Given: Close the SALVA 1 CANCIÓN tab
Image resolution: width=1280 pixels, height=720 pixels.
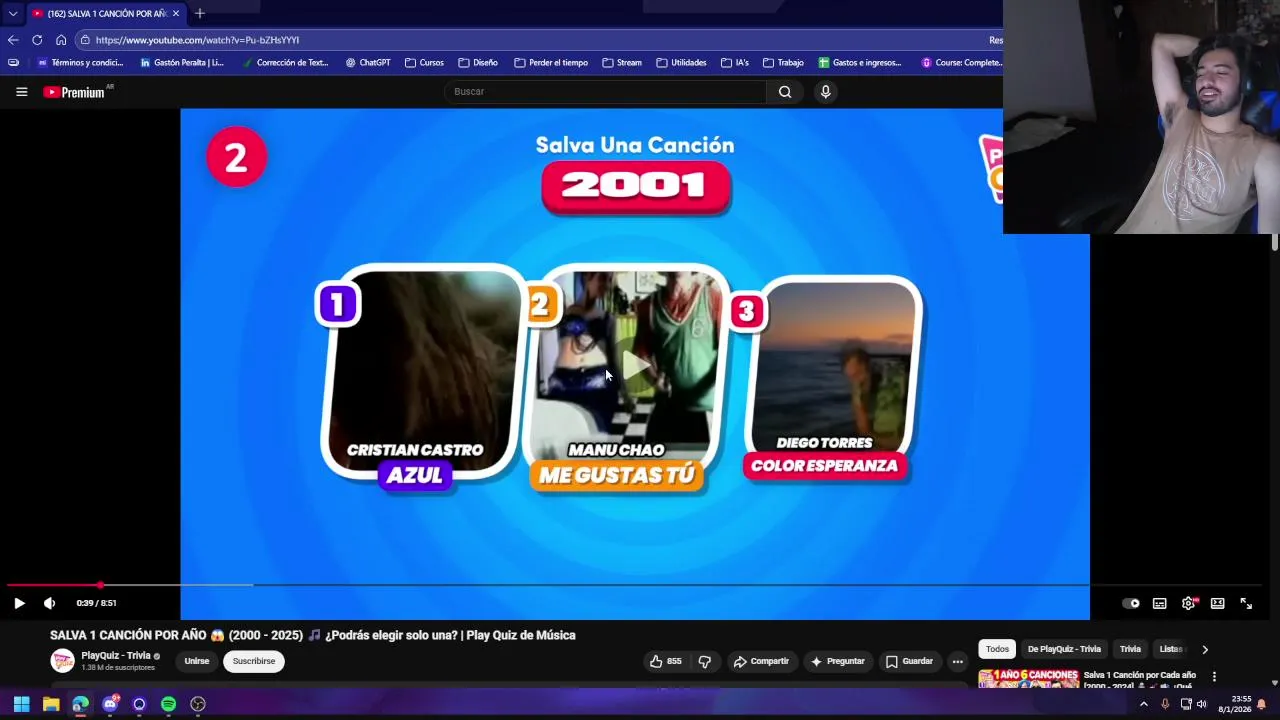Looking at the screenshot, I should [176, 13].
